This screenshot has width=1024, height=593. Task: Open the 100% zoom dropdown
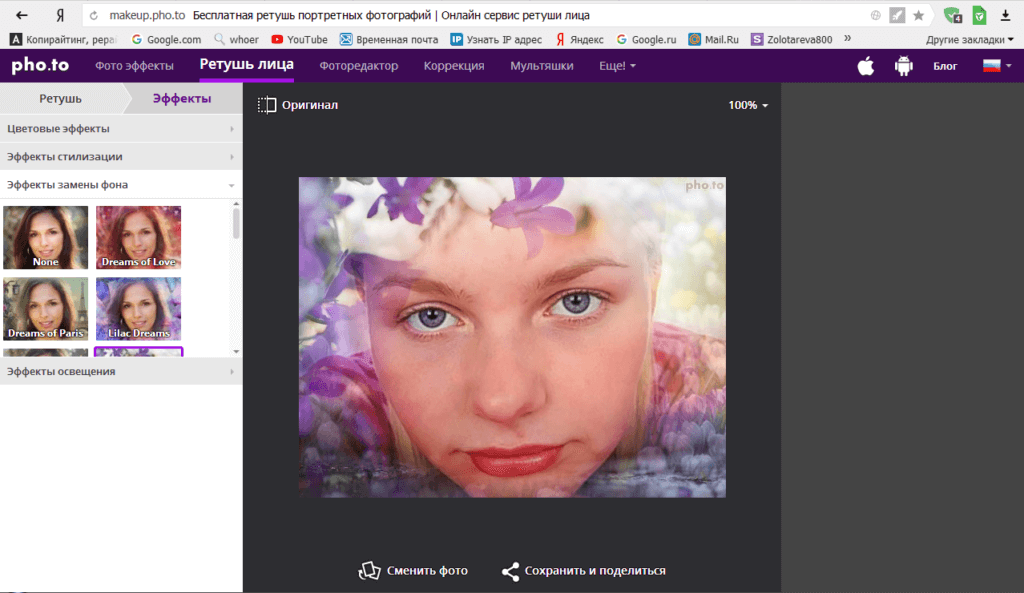point(748,105)
